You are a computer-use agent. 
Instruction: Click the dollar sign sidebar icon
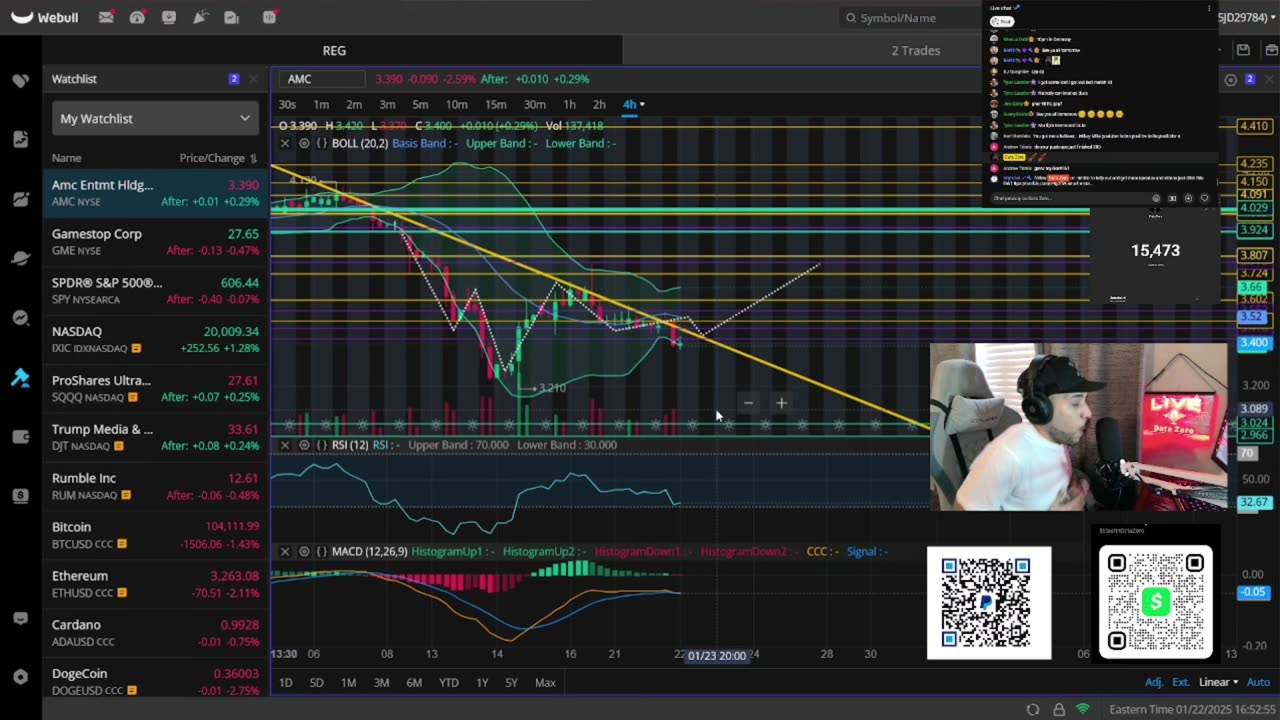(20, 495)
